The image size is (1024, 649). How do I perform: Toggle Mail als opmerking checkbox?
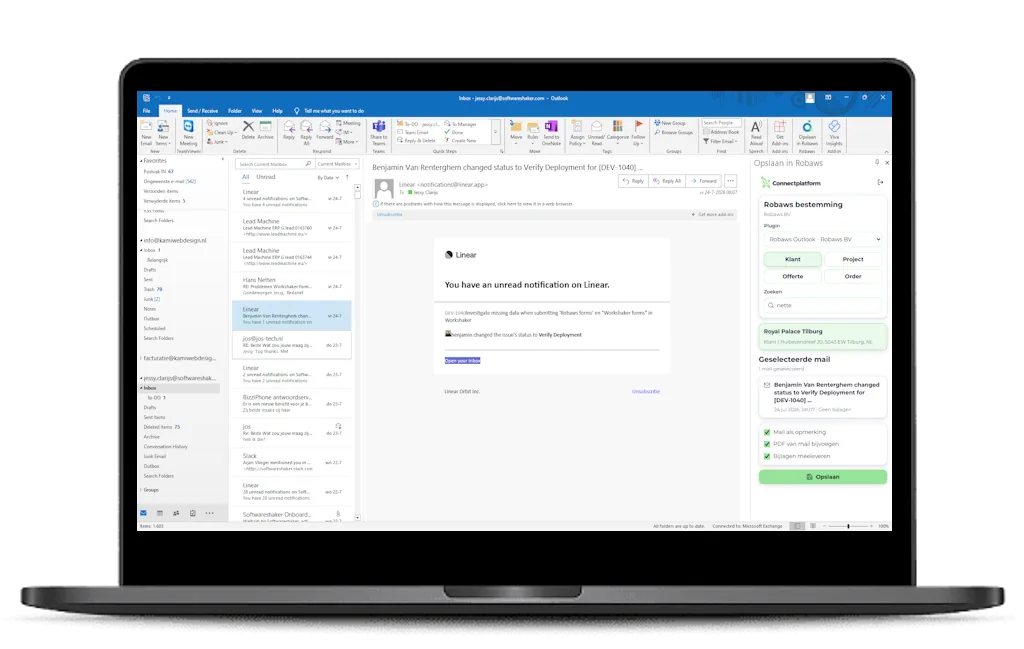(767, 432)
